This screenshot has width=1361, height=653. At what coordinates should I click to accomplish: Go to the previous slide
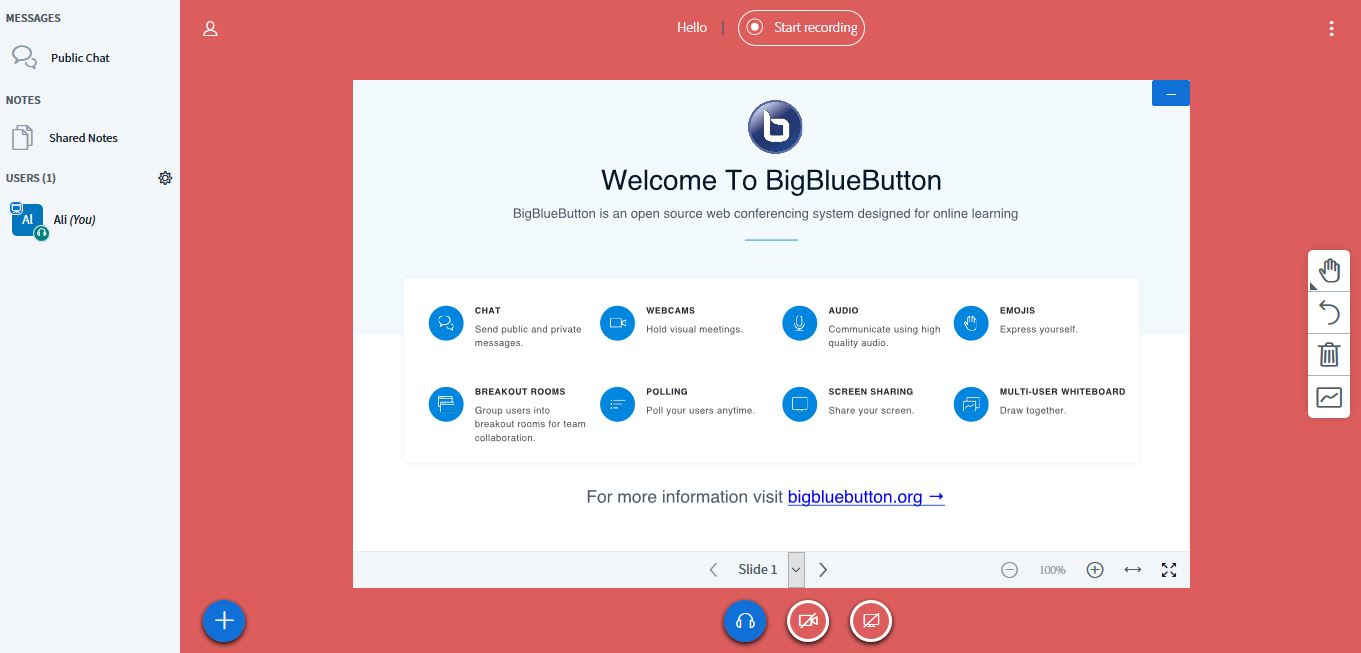[x=712, y=568]
